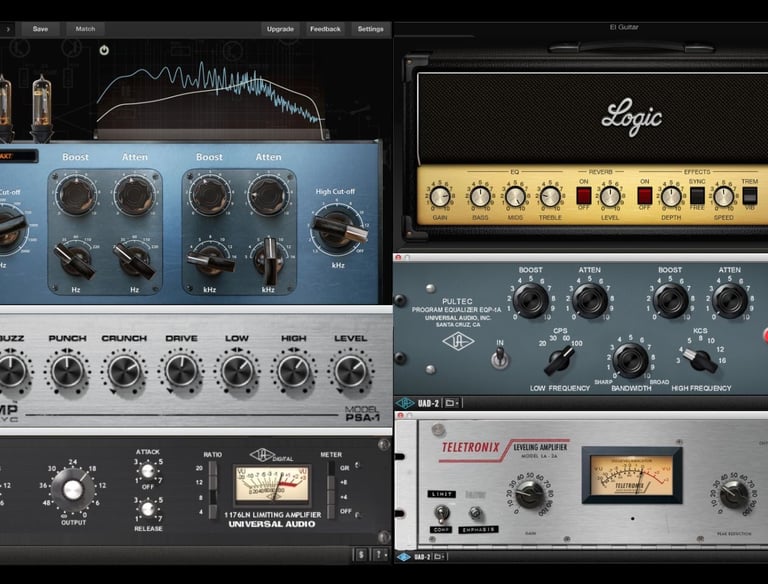Click the Treble knob on the Logic amp
Viewport: 768px width, 584px height.
(550, 197)
